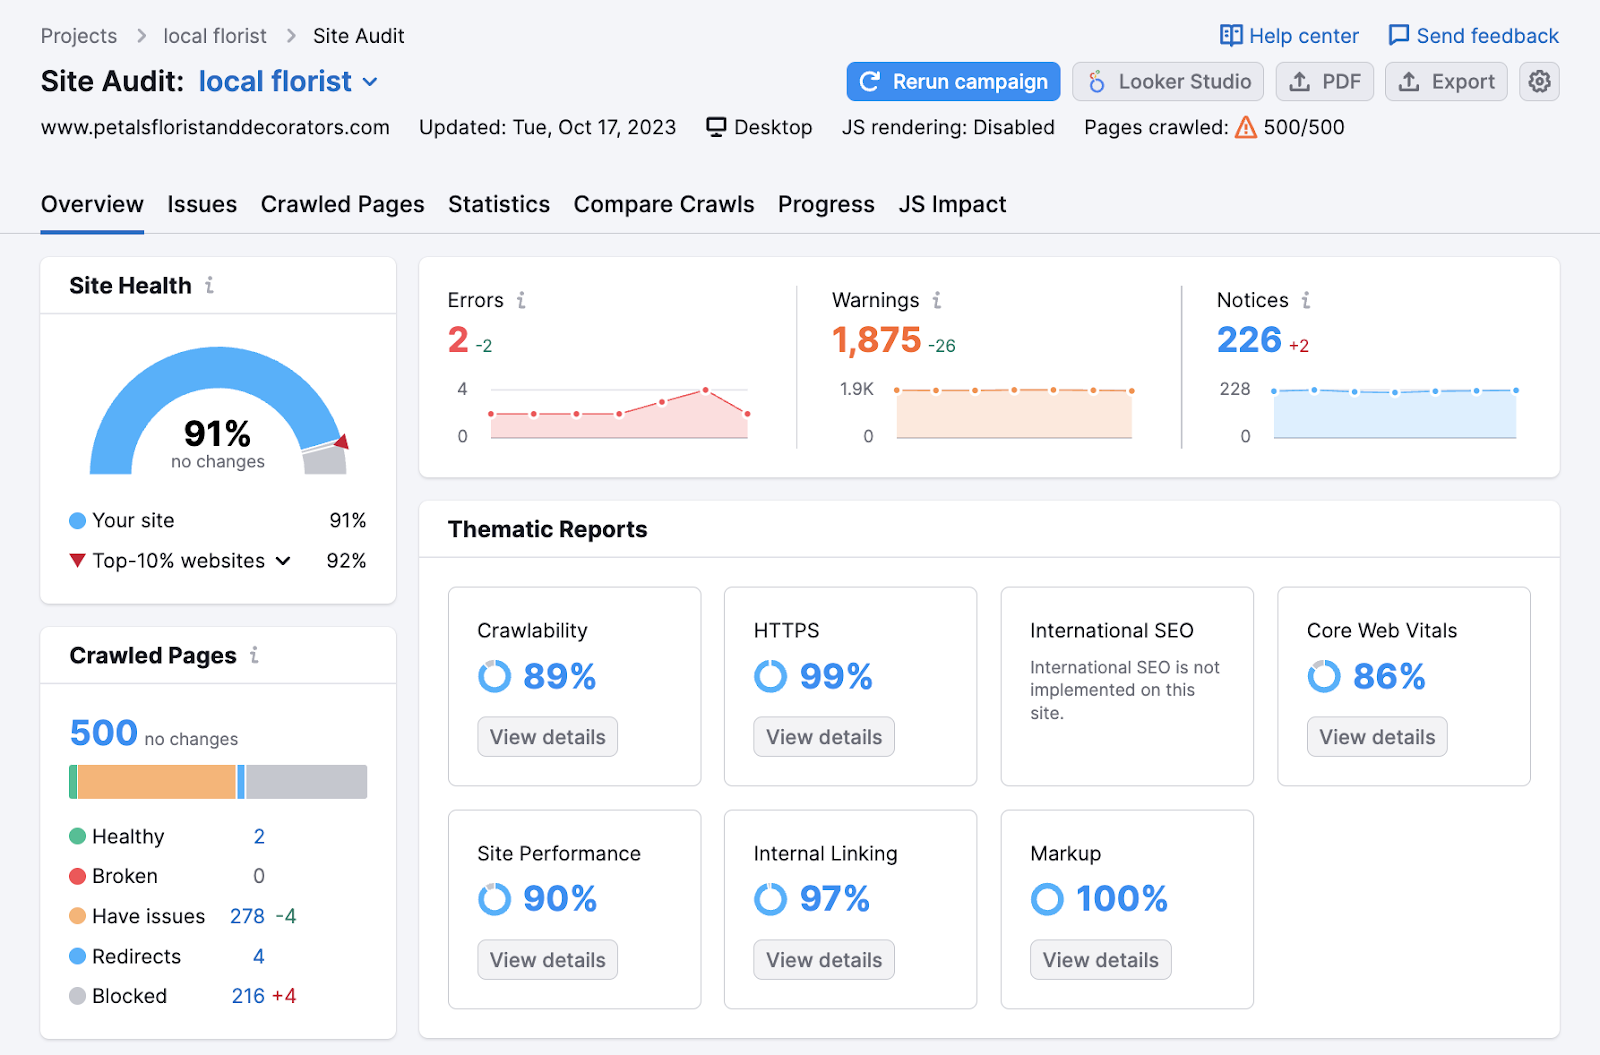Image resolution: width=1600 pixels, height=1055 pixels.
Task: Click Errors info icon
Action: (521, 300)
